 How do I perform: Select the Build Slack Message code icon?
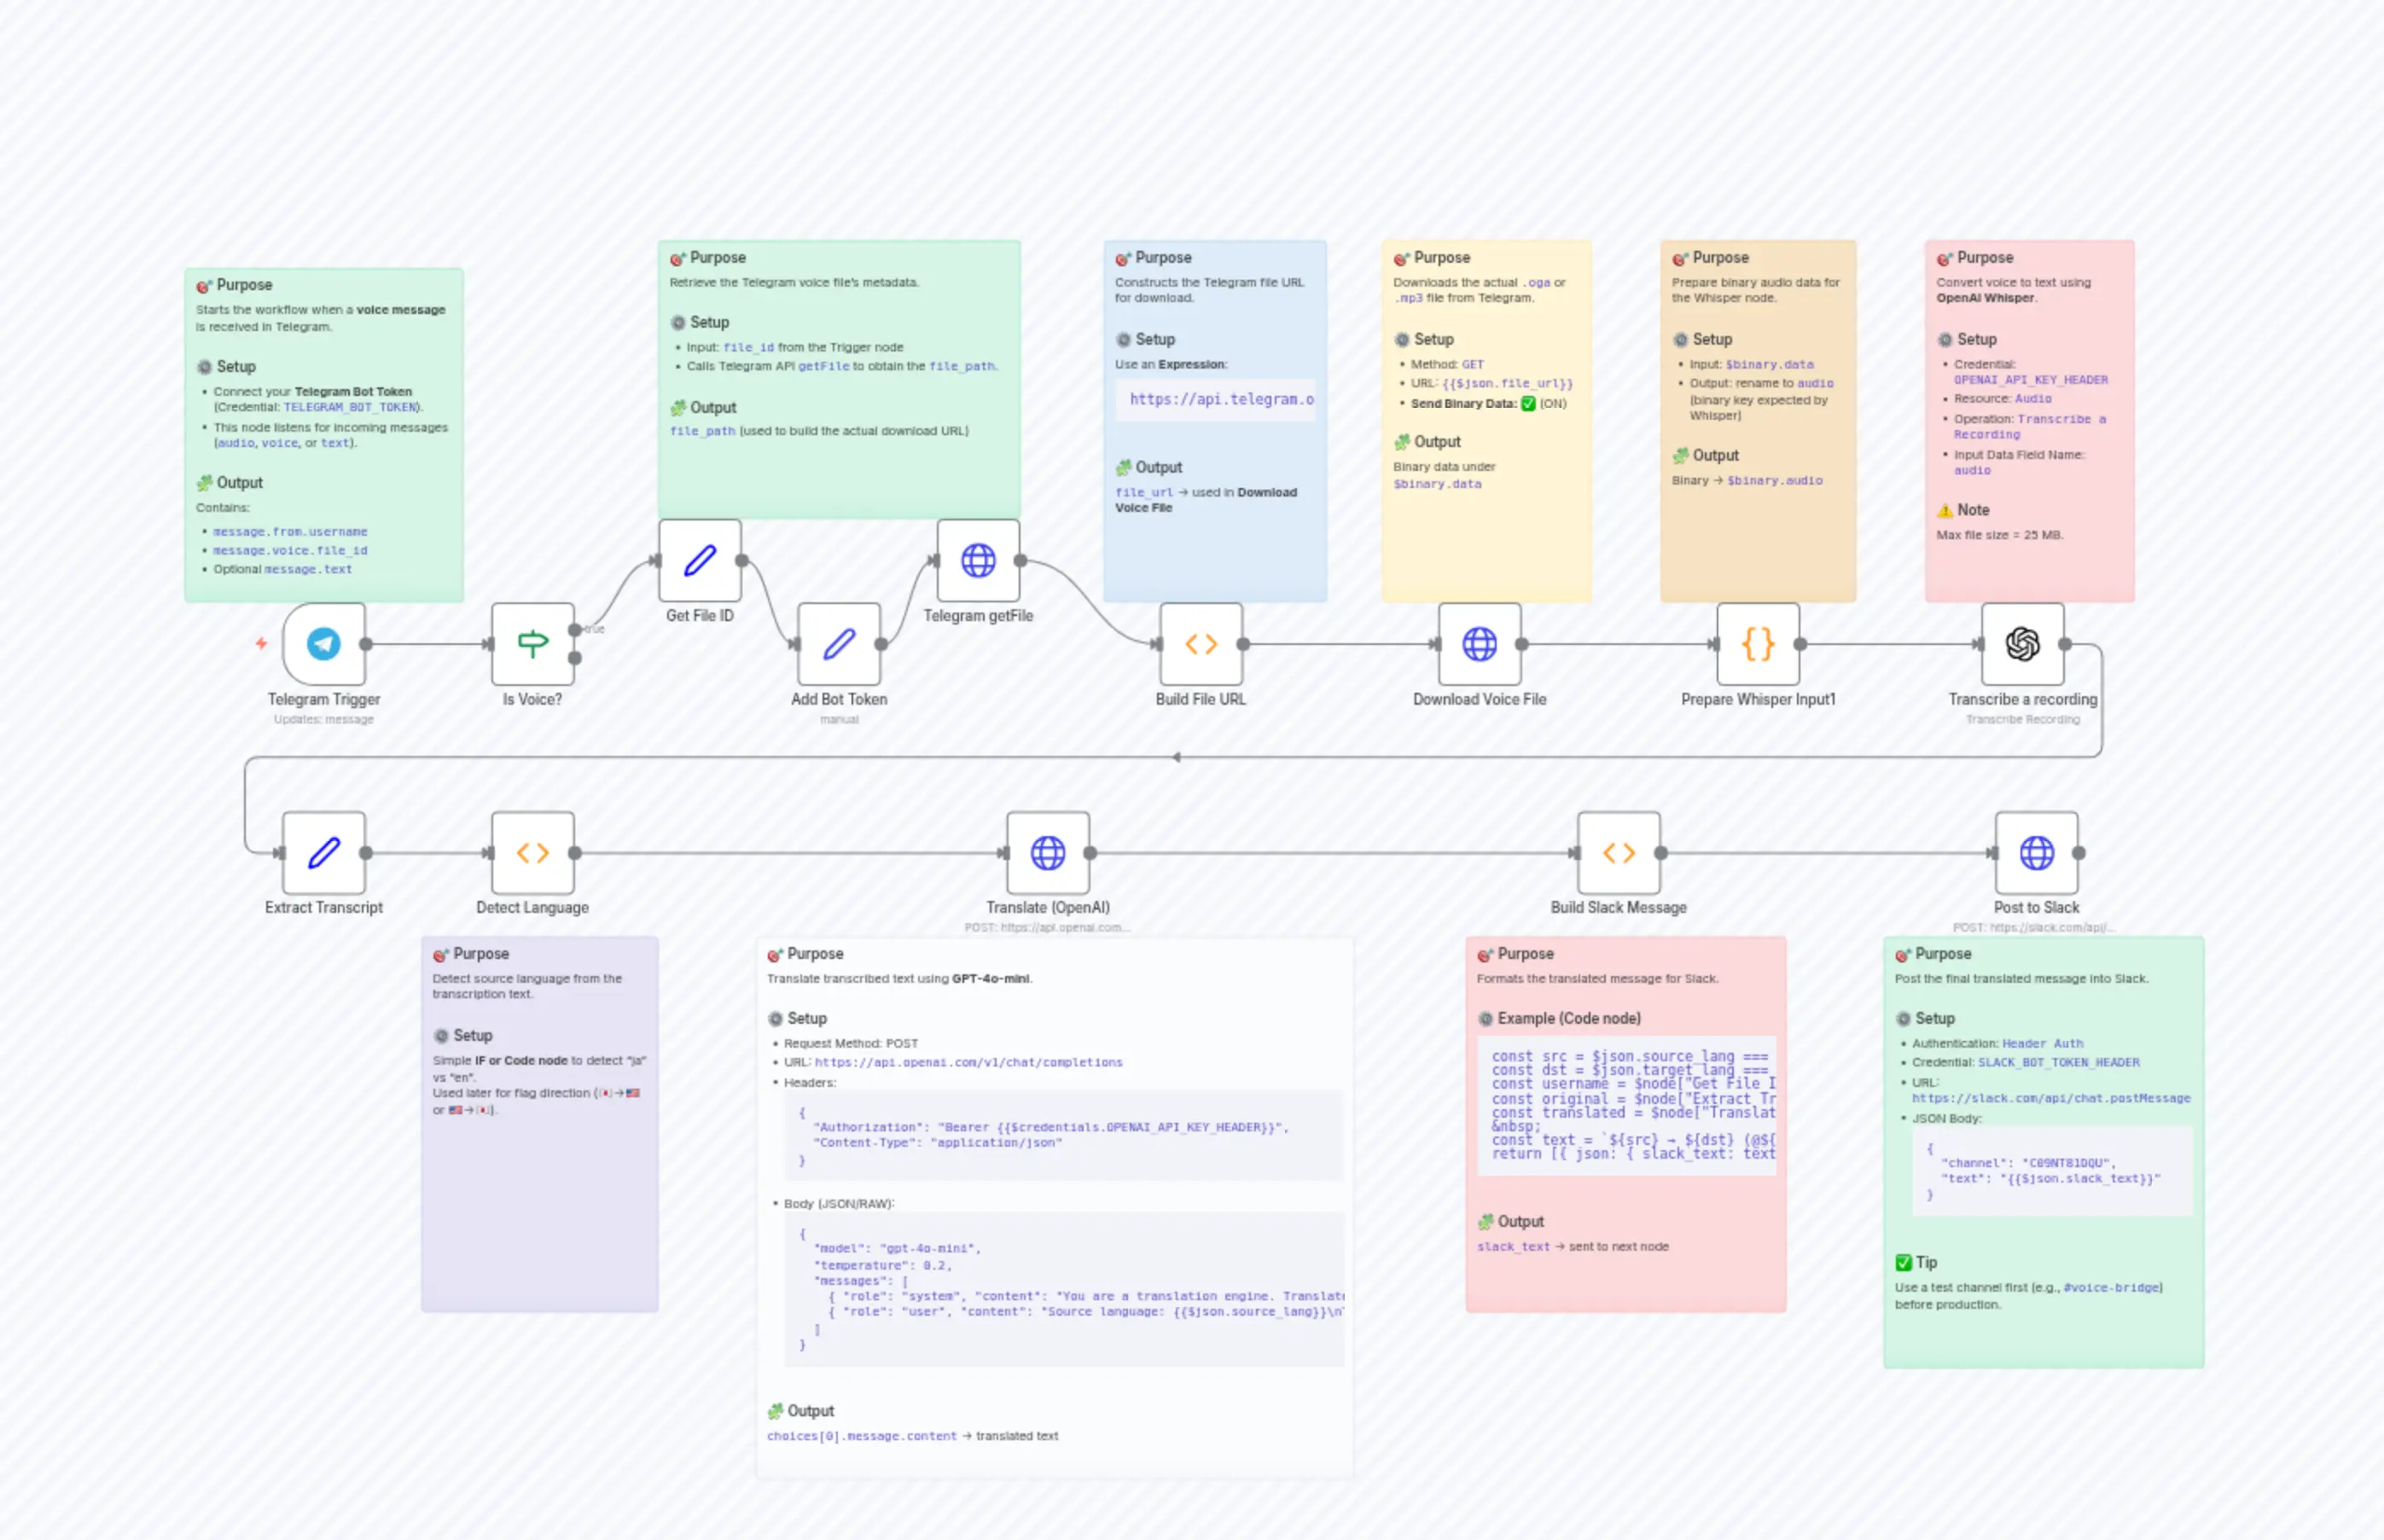(1618, 852)
